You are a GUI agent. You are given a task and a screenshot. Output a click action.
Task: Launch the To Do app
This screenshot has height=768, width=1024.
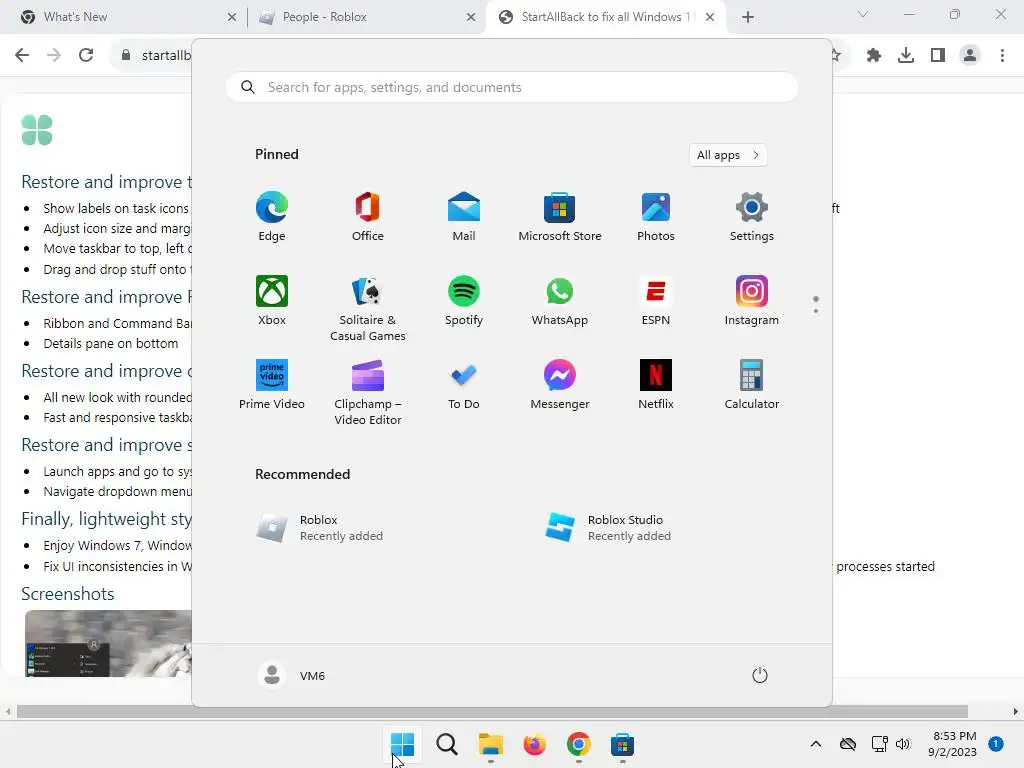[x=464, y=385]
